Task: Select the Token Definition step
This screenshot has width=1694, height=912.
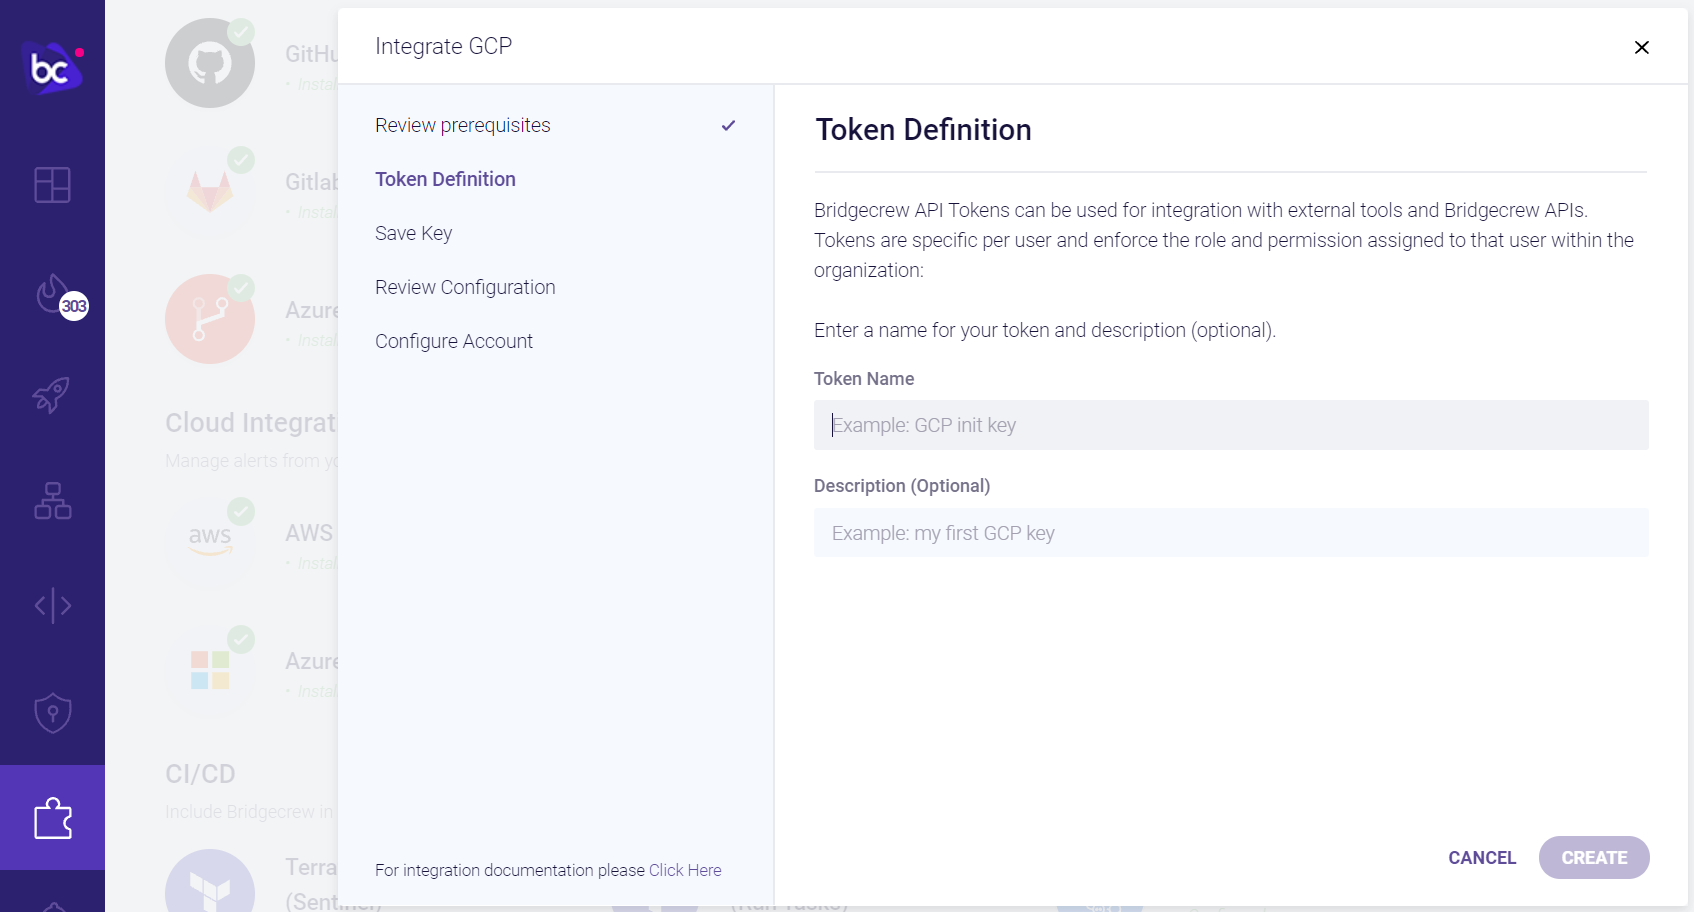Action: click(x=445, y=179)
